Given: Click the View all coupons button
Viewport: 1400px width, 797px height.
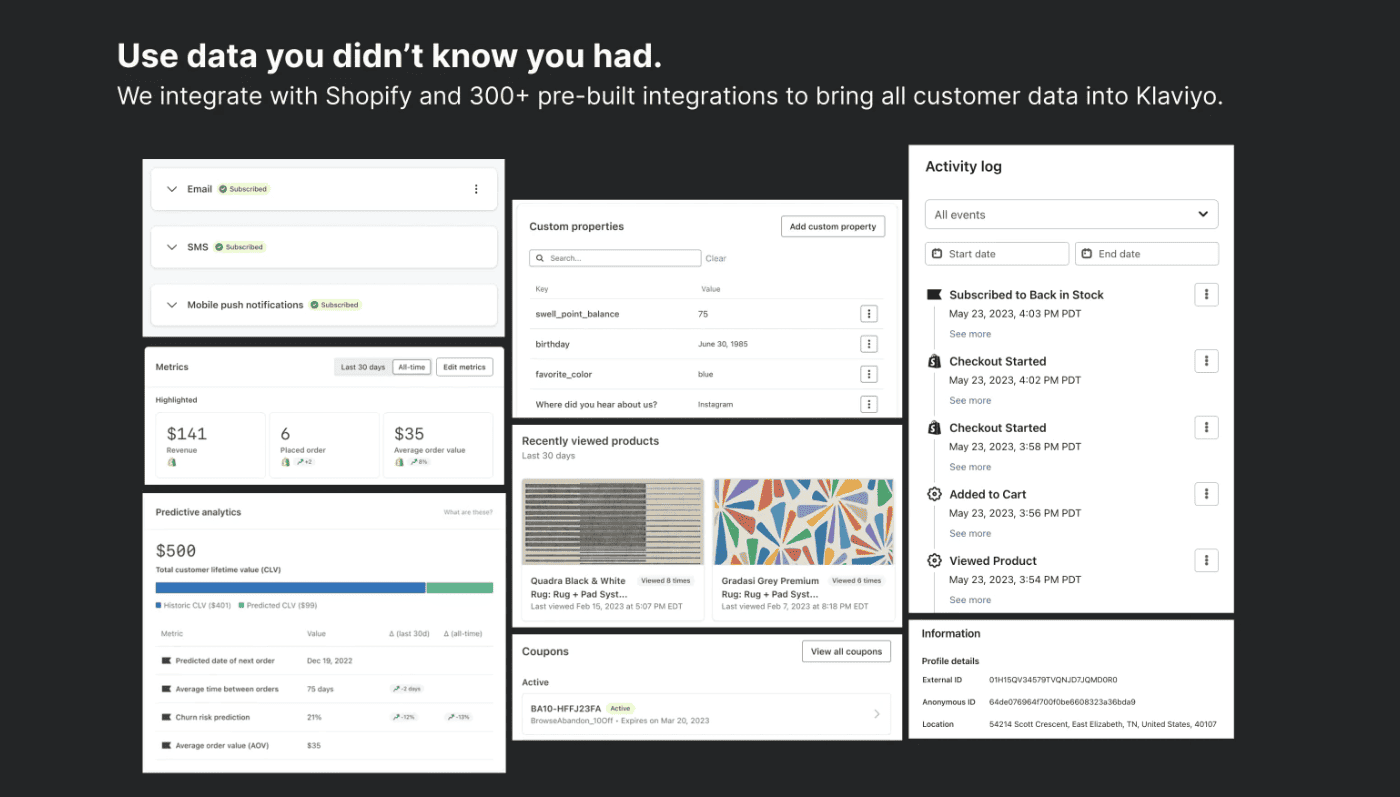Looking at the screenshot, I should [x=845, y=651].
